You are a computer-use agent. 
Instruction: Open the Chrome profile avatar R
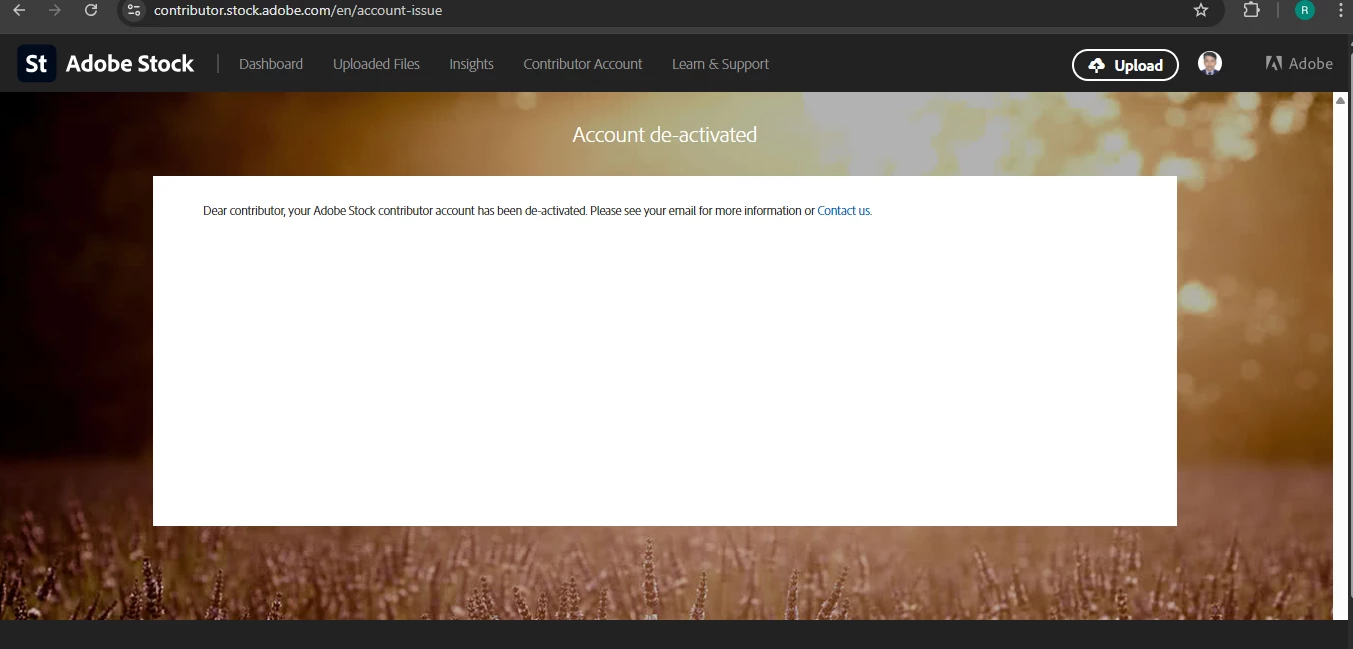click(1305, 10)
